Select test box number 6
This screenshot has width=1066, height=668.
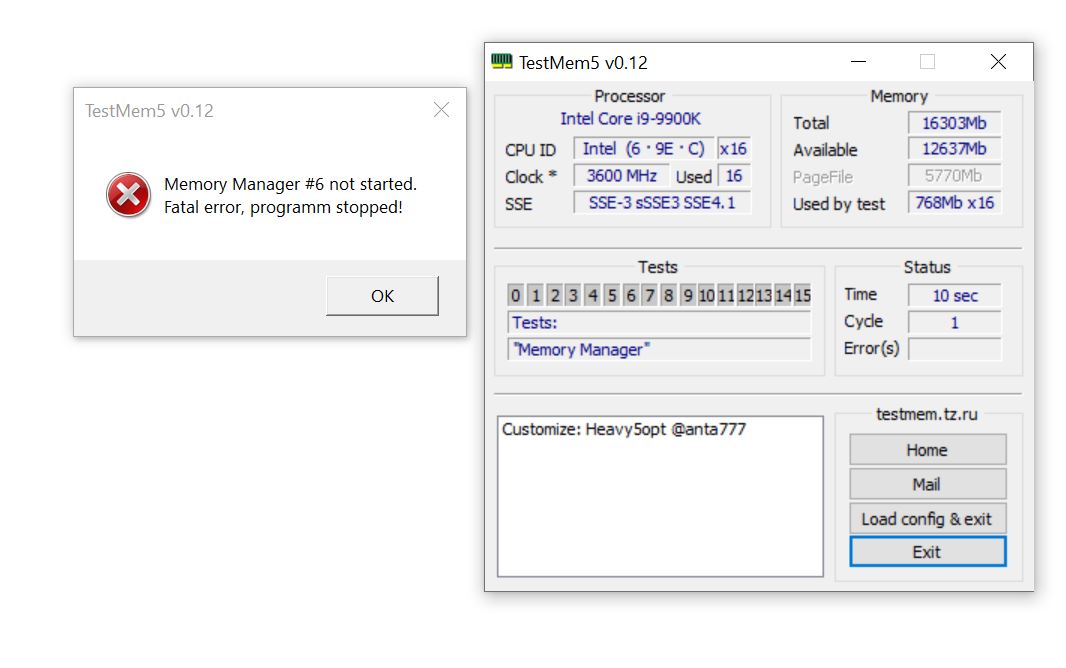tap(631, 295)
